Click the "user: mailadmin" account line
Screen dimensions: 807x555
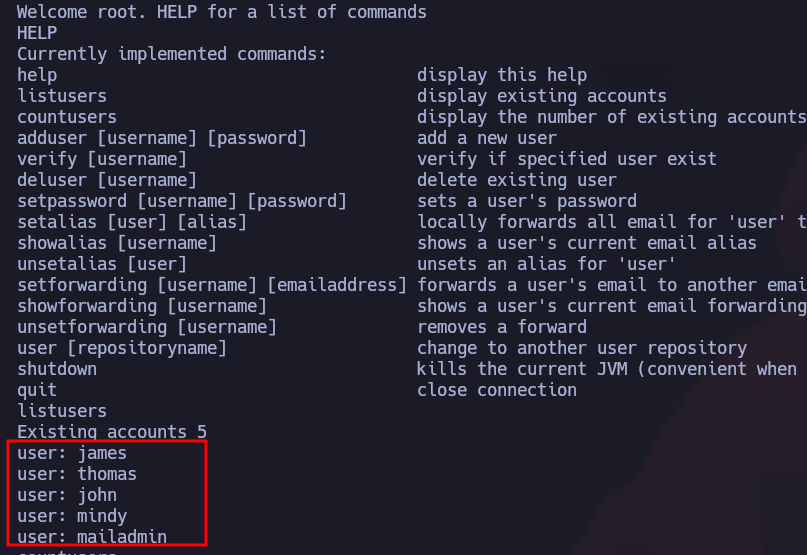click(x=92, y=537)
